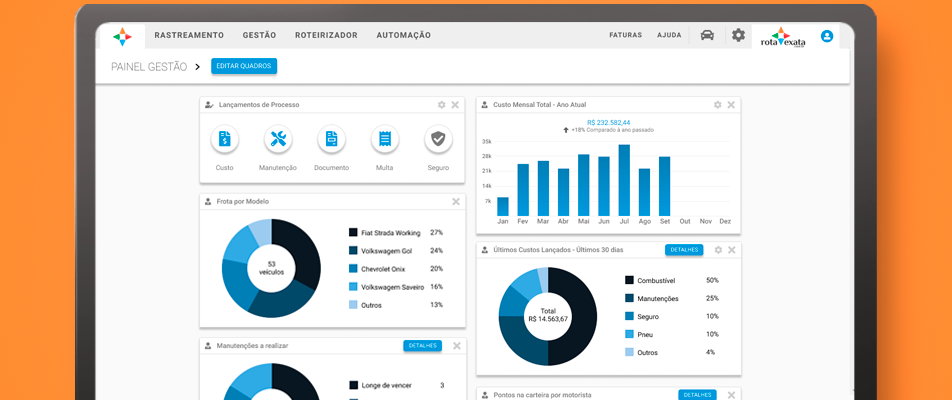Open the RASTREAMENTO menu
952x400 pixels.
click(x=189, y=35)
